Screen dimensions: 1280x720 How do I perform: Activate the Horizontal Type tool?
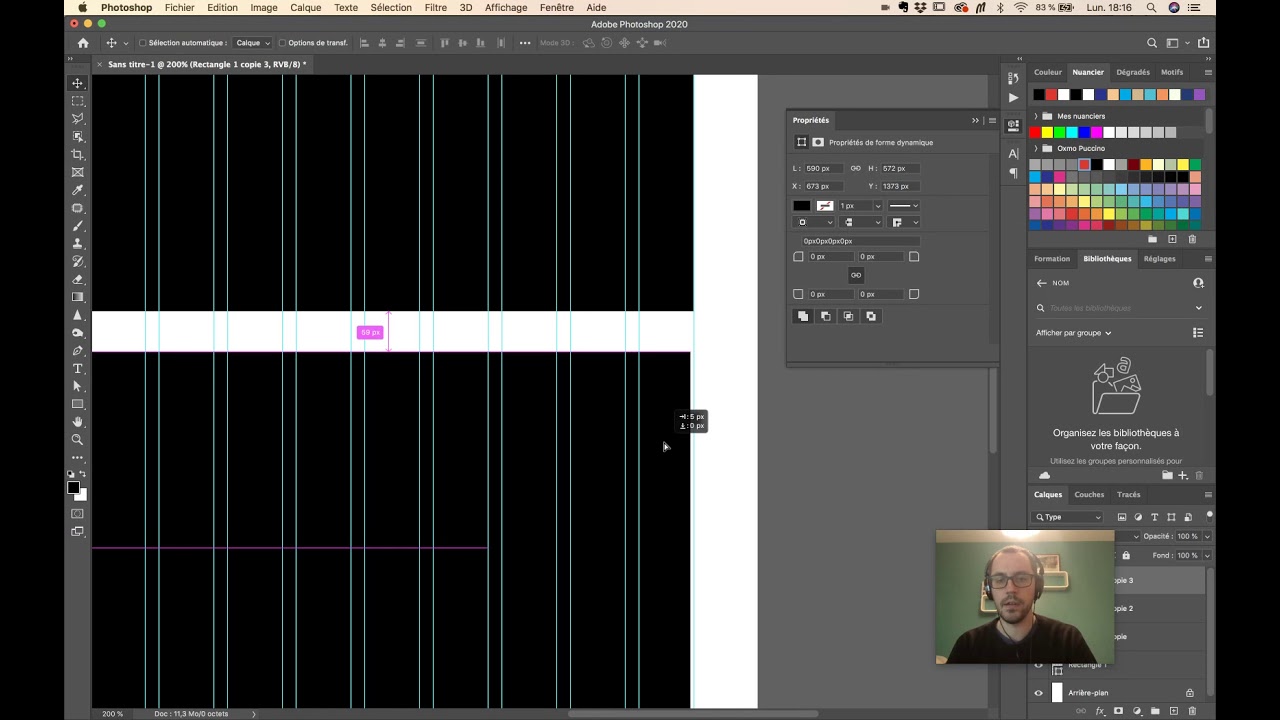(78, 369)
